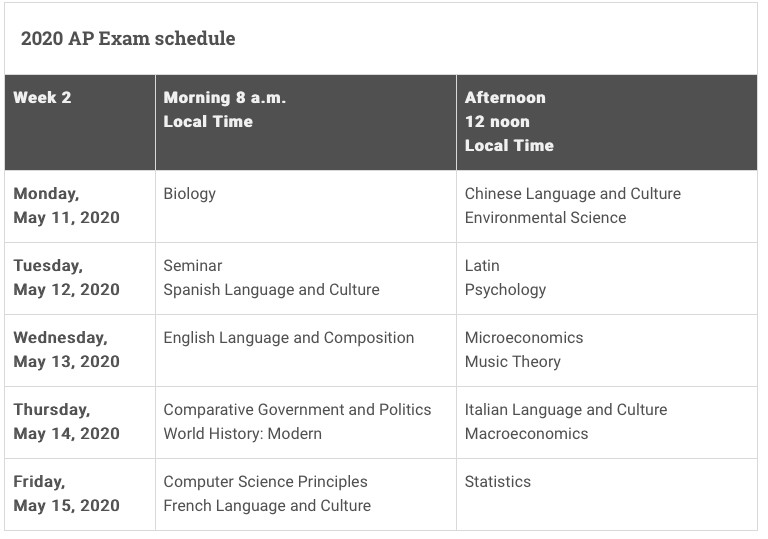This screenshot has width=768, height=539.
Task: Select the Monday, May 11, 2020 row
Action: click(381, 206)
